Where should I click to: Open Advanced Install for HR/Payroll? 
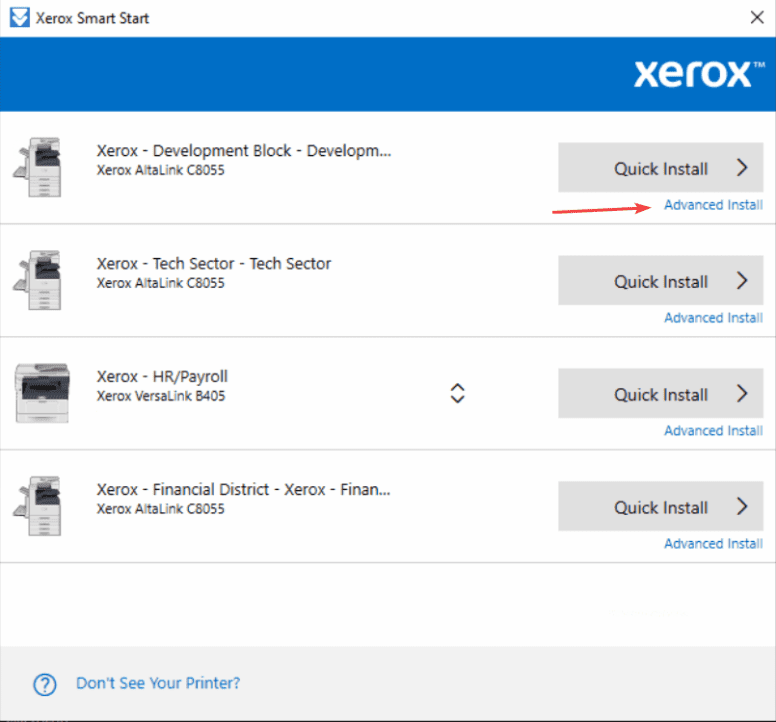(713, 431)
